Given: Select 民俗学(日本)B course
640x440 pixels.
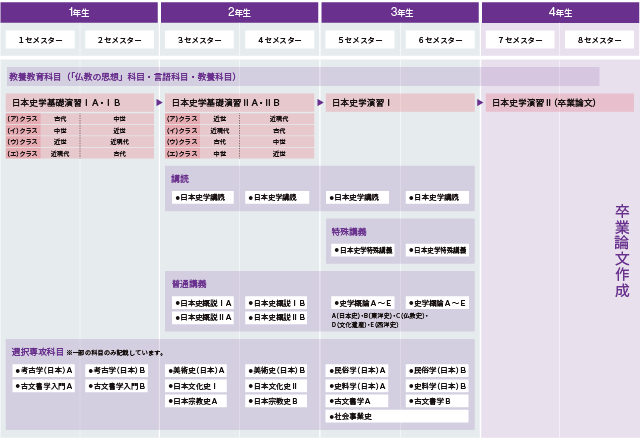Looking at the screenshot, I should click(x=437, y=371).
